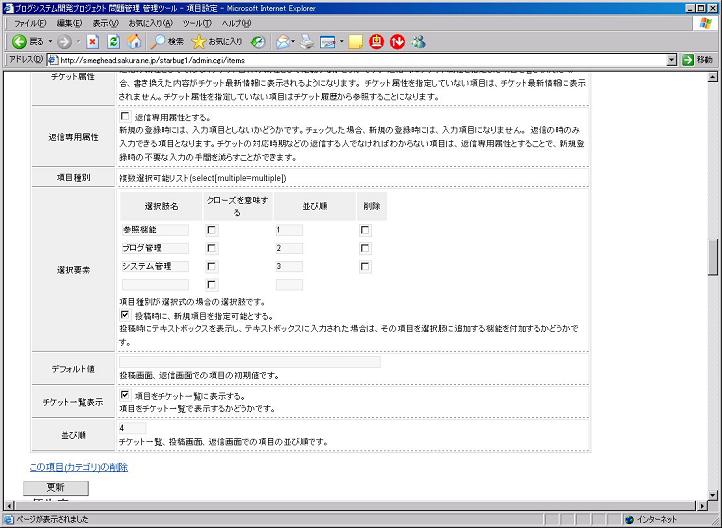Viewport: 722px width, 528px height.
Task: Enable the 返信専用属性とする checkbox
Action: click(125, 117)
